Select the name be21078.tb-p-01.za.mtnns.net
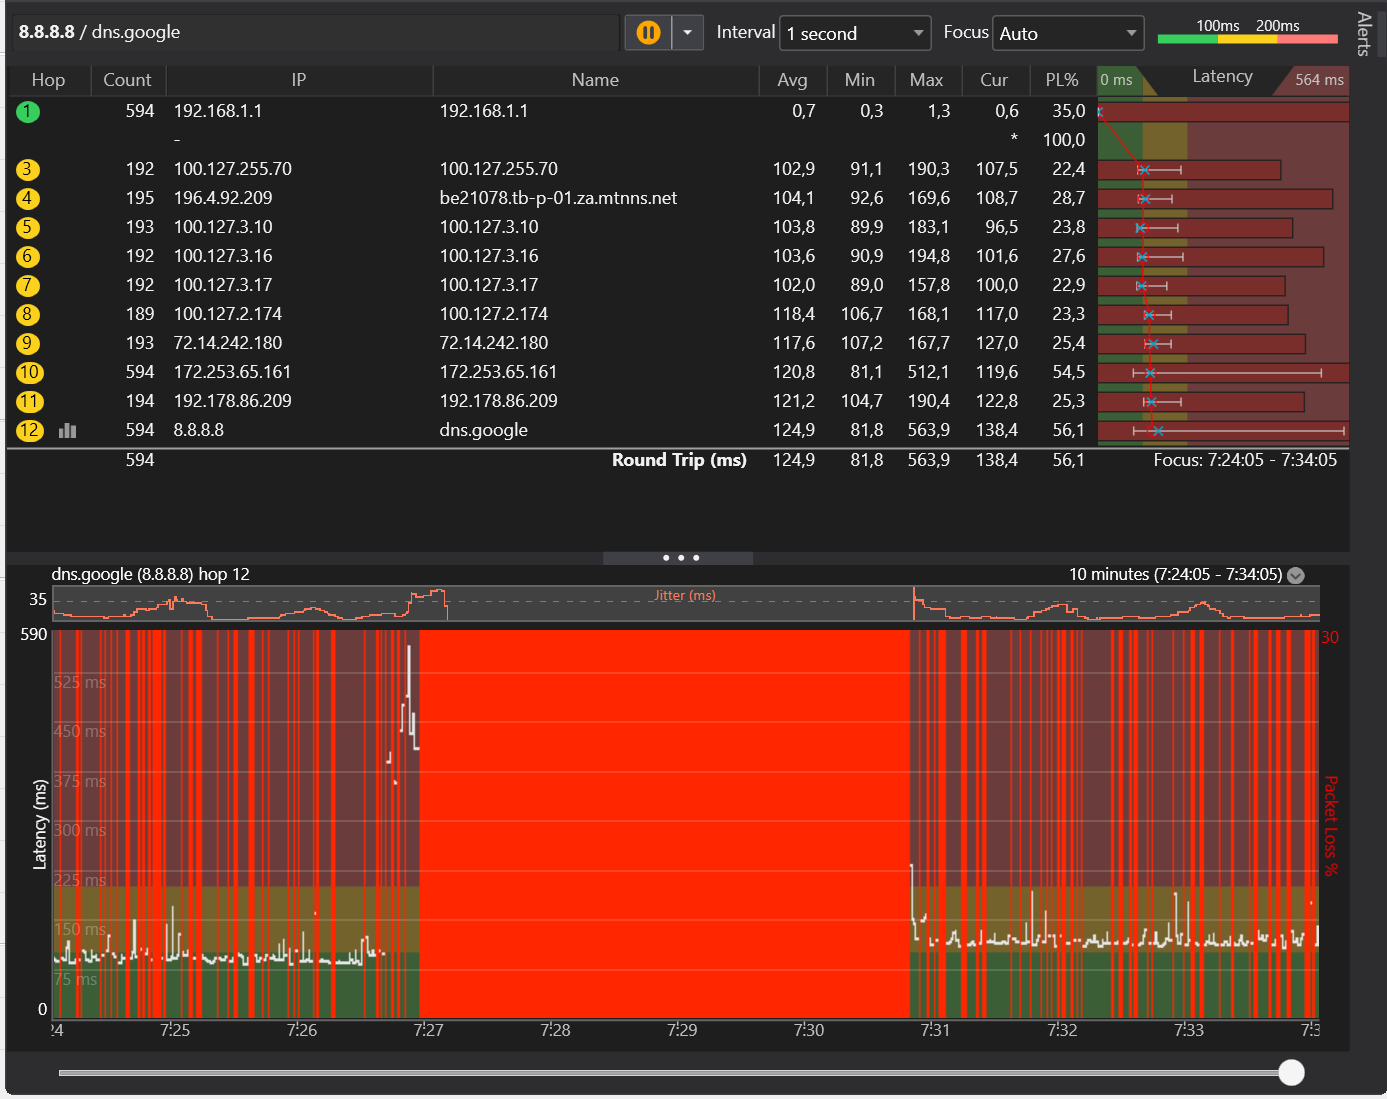This screenshot has height=1099, width=1387. [x=558, y=198]
